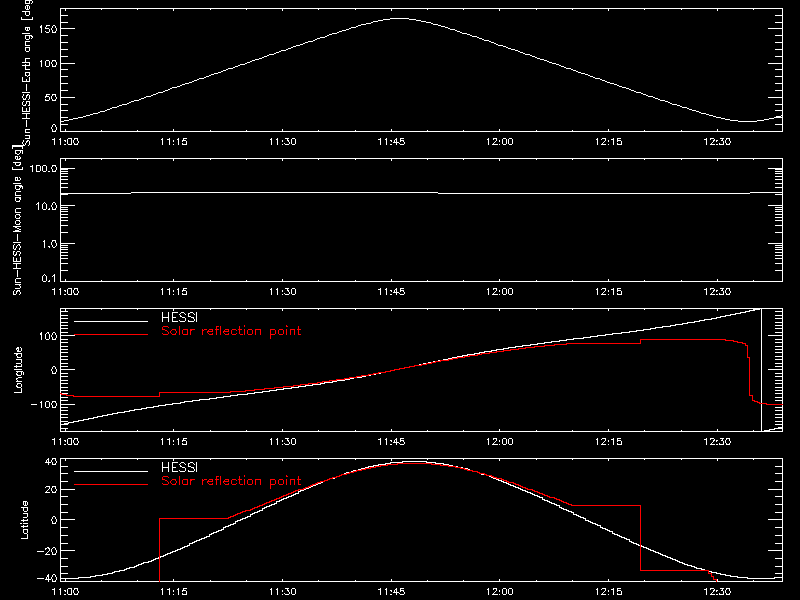Select HESSI legend text in Latitude plot
800x600 pixels.
(179, 467)
